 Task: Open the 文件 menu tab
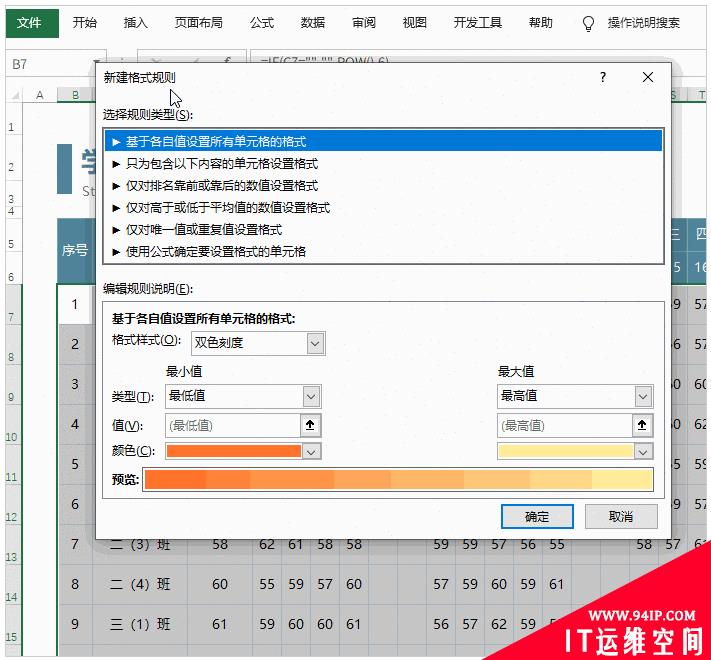pos(32,23)
